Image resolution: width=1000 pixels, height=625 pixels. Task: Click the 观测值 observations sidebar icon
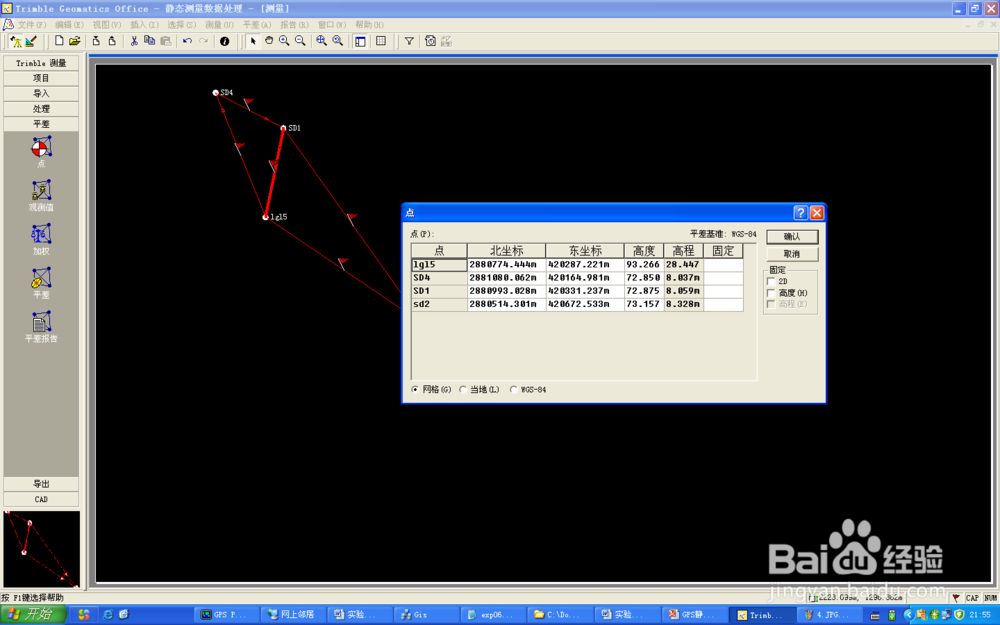pyautogui.click(x=41, y=195)
